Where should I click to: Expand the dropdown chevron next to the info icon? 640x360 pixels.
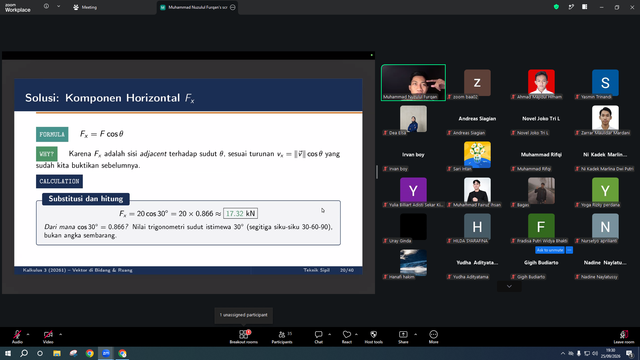point(58,7)
